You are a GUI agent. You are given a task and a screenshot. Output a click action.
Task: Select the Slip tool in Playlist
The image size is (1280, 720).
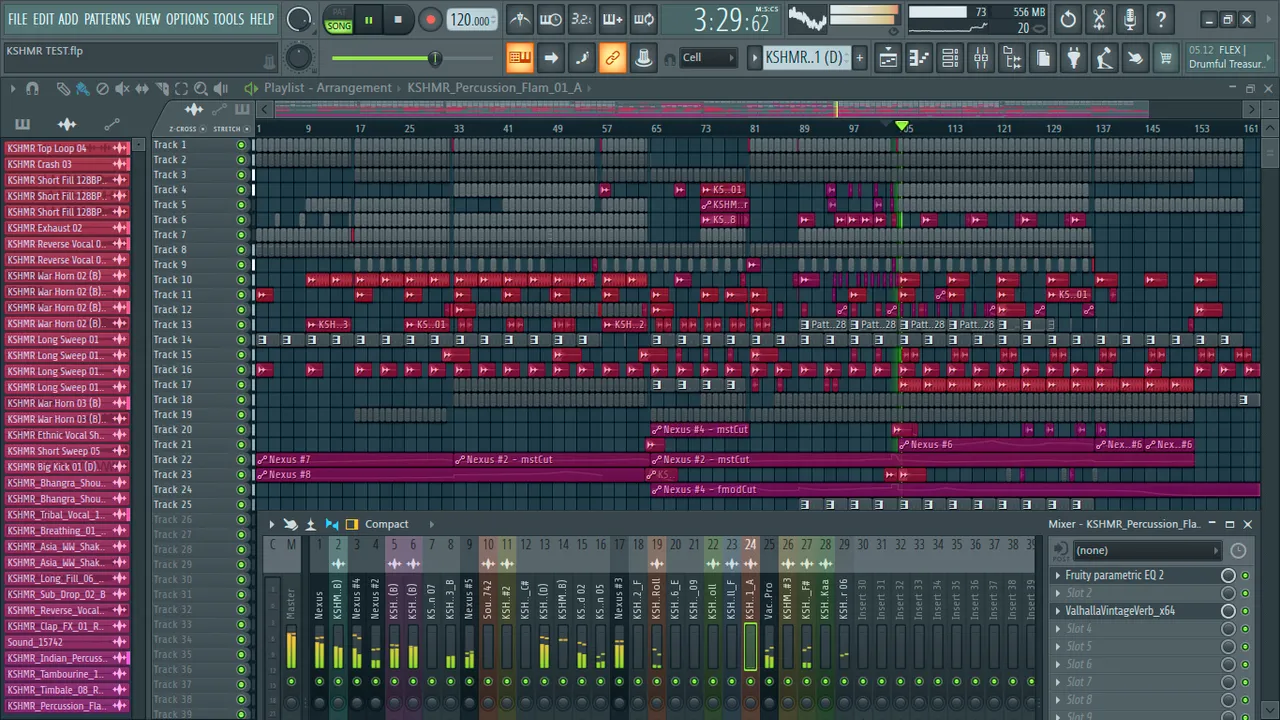(x=142, y=89)
